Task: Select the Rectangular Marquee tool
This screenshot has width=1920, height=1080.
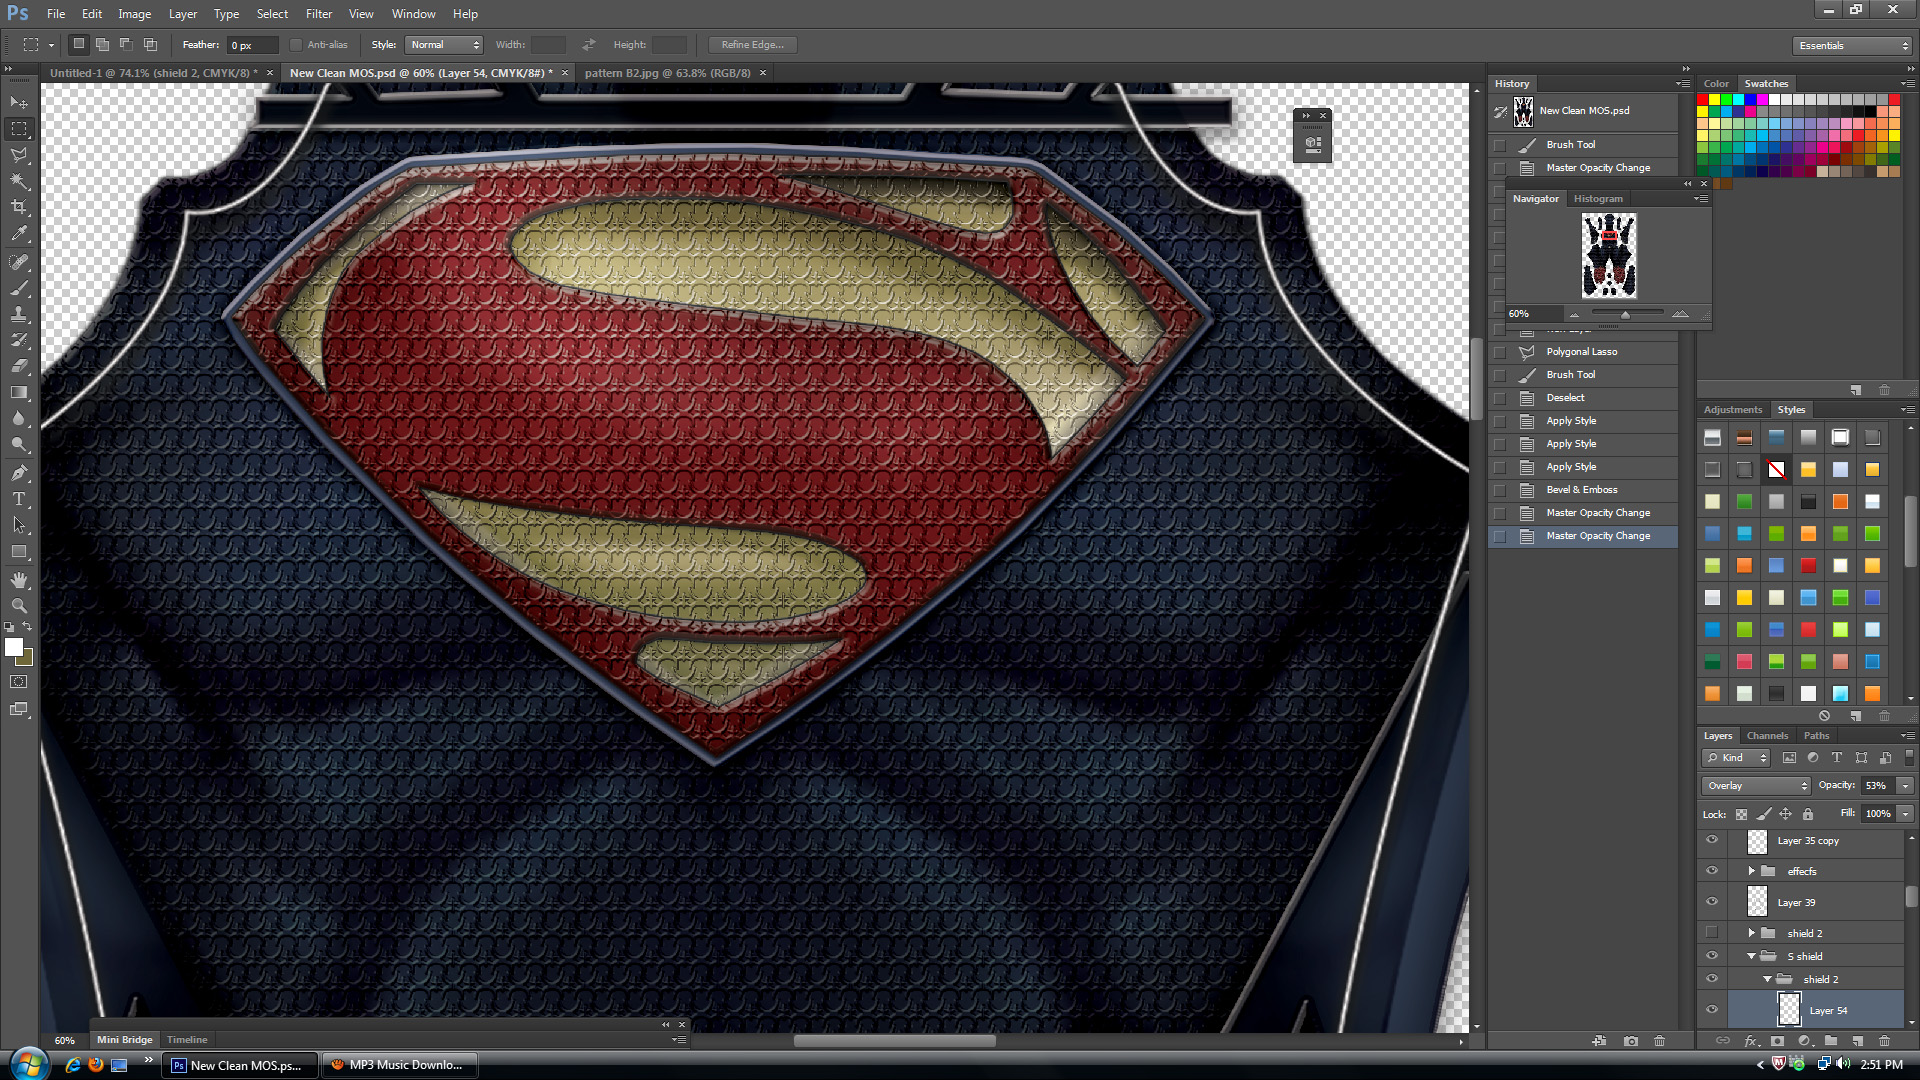Action: [x=19, y=129]
